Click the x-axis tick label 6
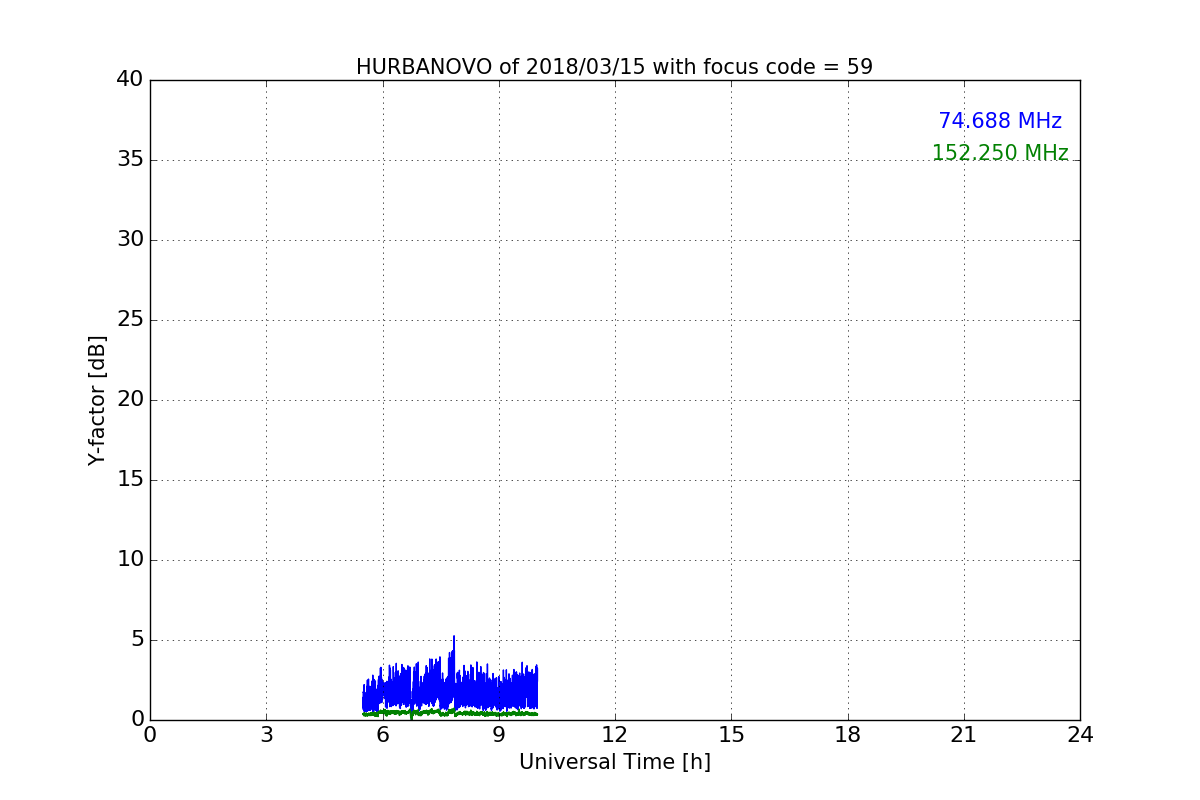The height and width of the screenshot is (800, 1200). (x=382, y=735)
